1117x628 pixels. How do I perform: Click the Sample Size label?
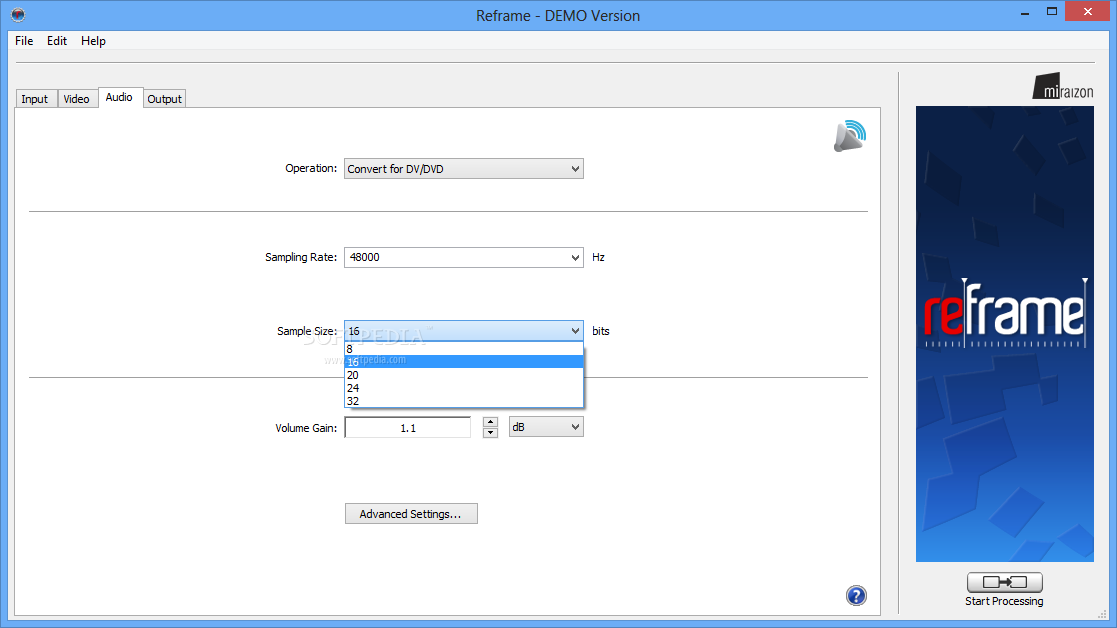pyautogui.click(x=307, y=331)
